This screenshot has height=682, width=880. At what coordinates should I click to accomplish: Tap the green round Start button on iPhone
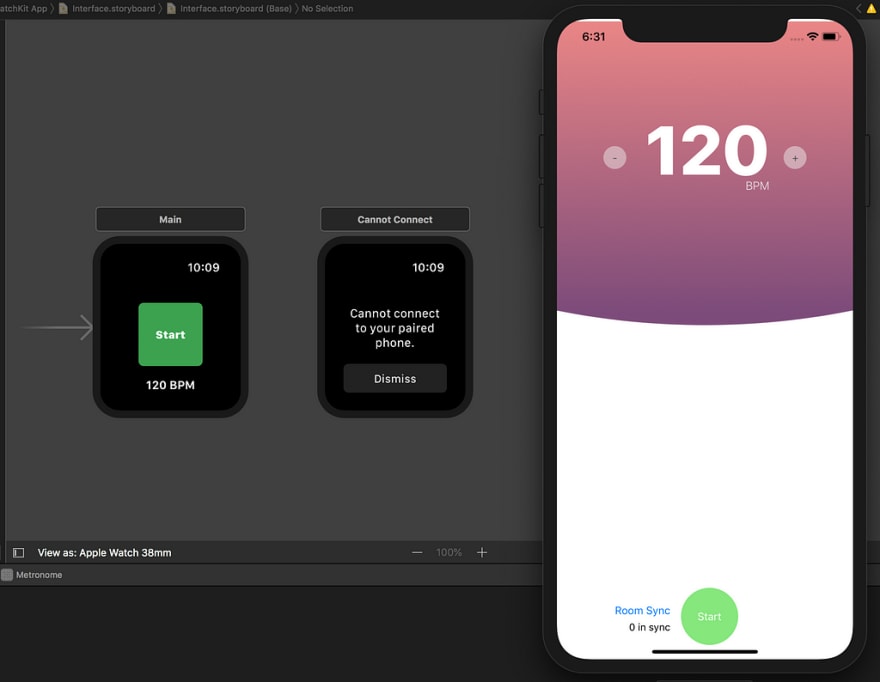709,616
